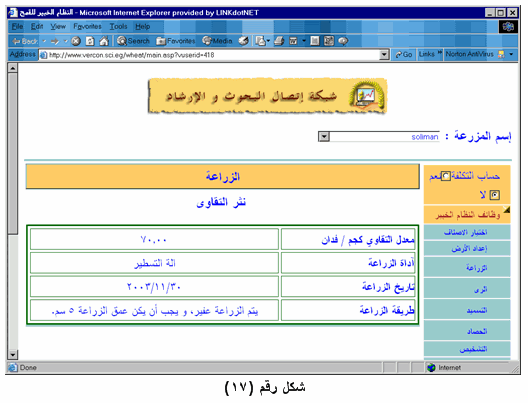Open the إسم المزرعة farm dropdown

(x=324, y=137)
